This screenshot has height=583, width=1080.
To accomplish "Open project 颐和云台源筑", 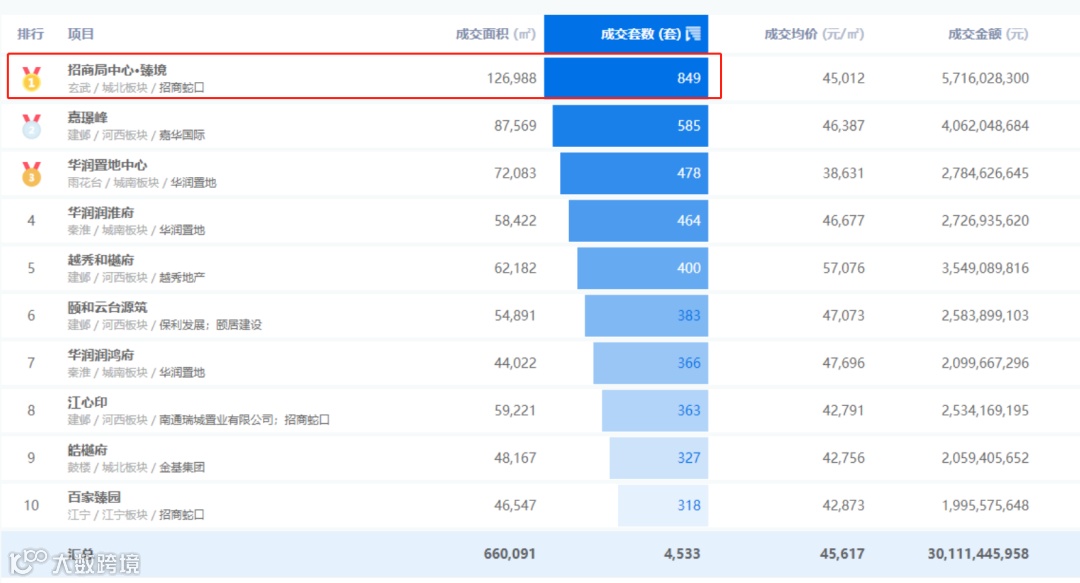I will [x=107, y=307].
